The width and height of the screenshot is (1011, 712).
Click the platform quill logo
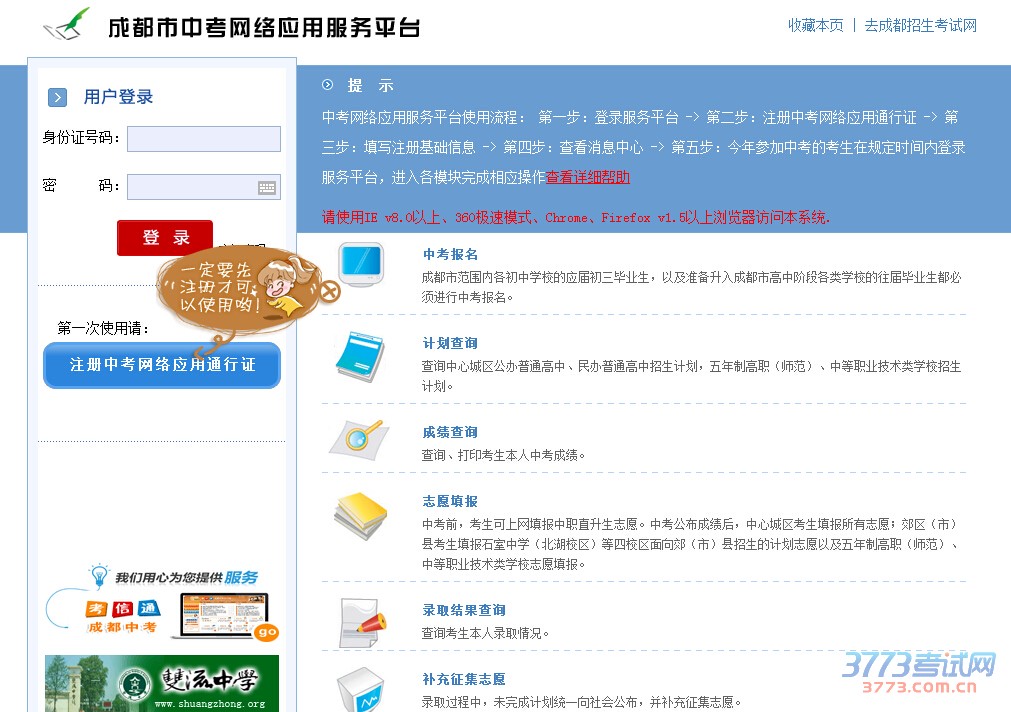[x=66, y=25]
